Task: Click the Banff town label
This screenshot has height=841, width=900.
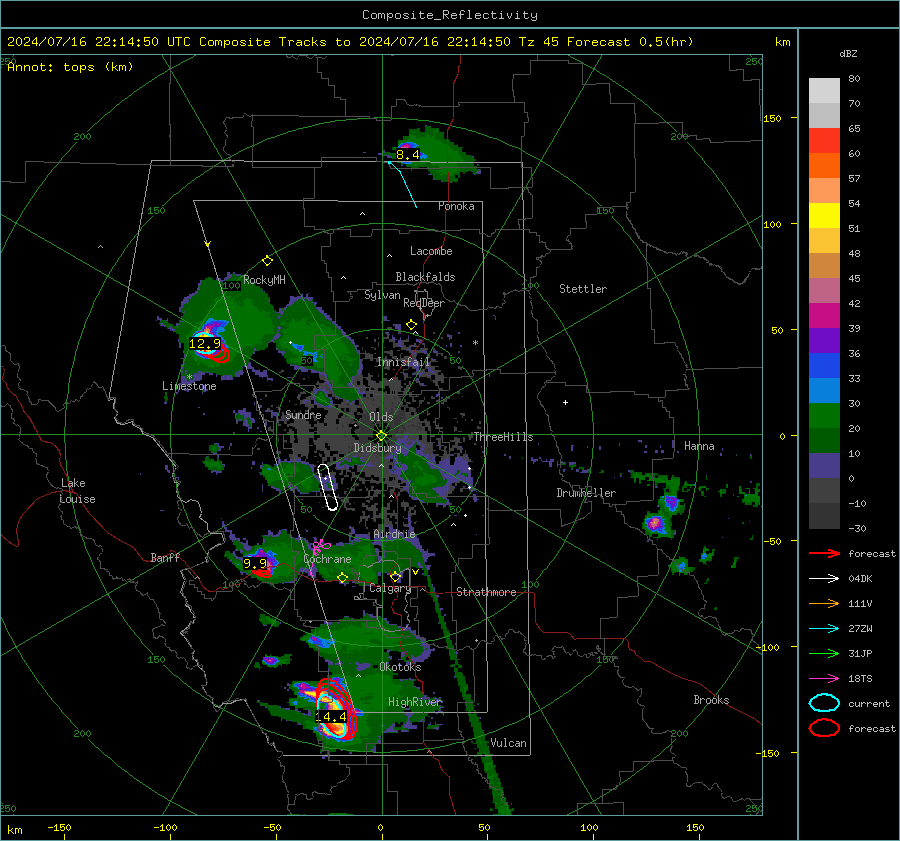Action: [165, 557]
